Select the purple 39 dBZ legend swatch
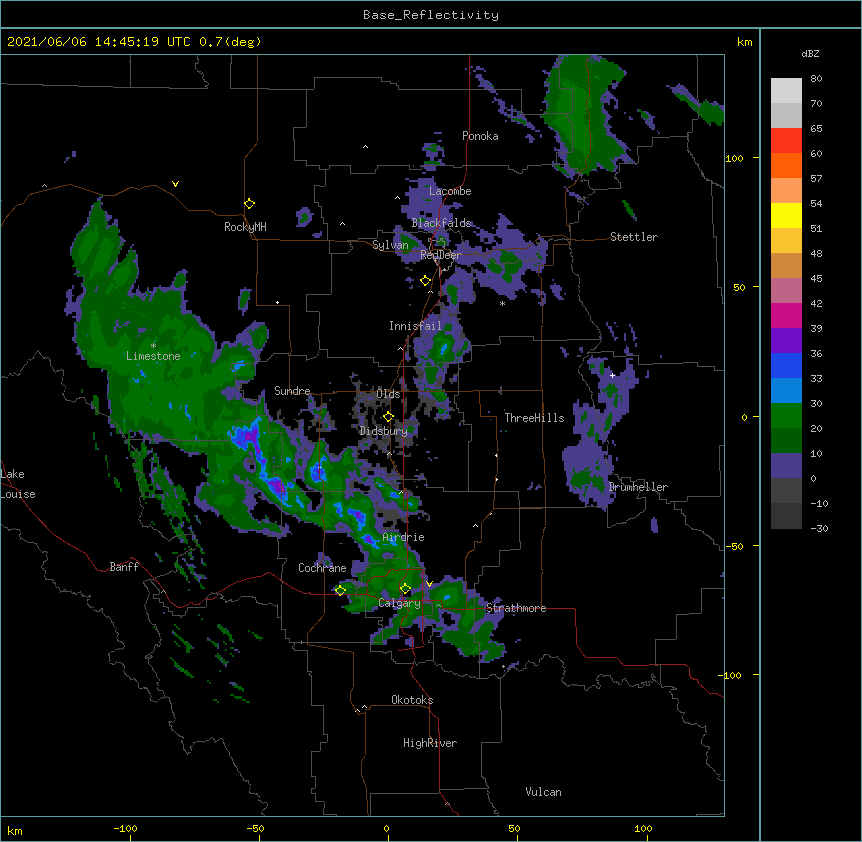Image resolution: width=862 pixels, height=842 pixels. [x=786, y=341]
